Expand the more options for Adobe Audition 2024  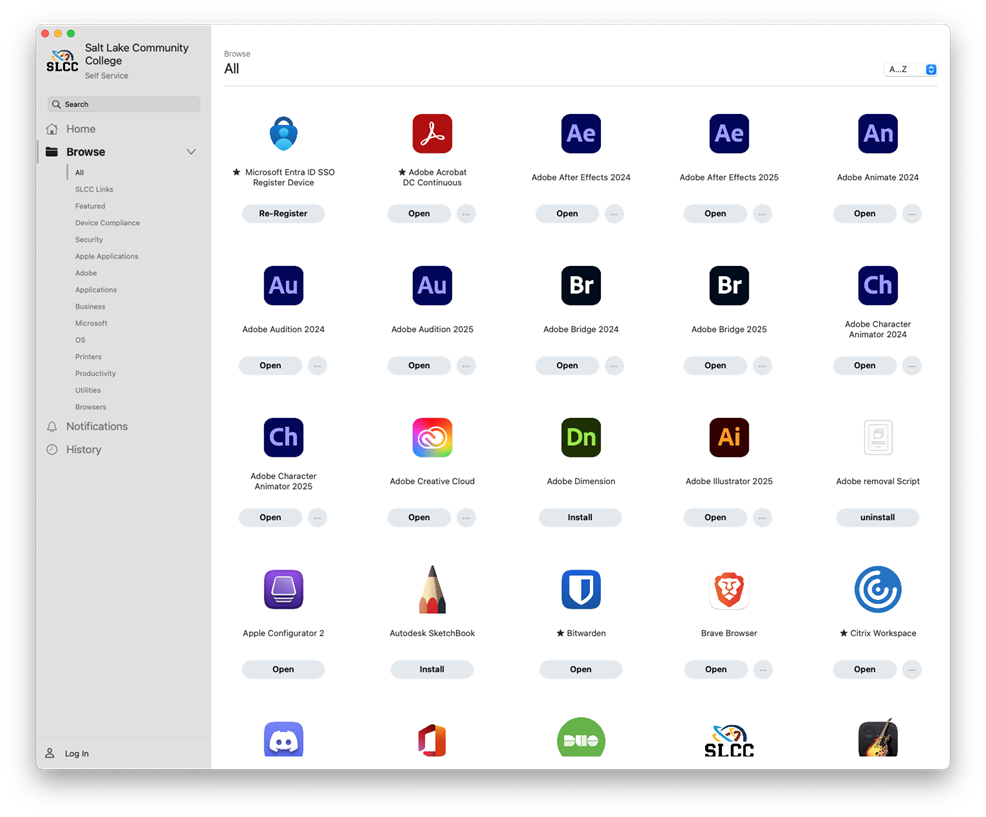(317, 366)
